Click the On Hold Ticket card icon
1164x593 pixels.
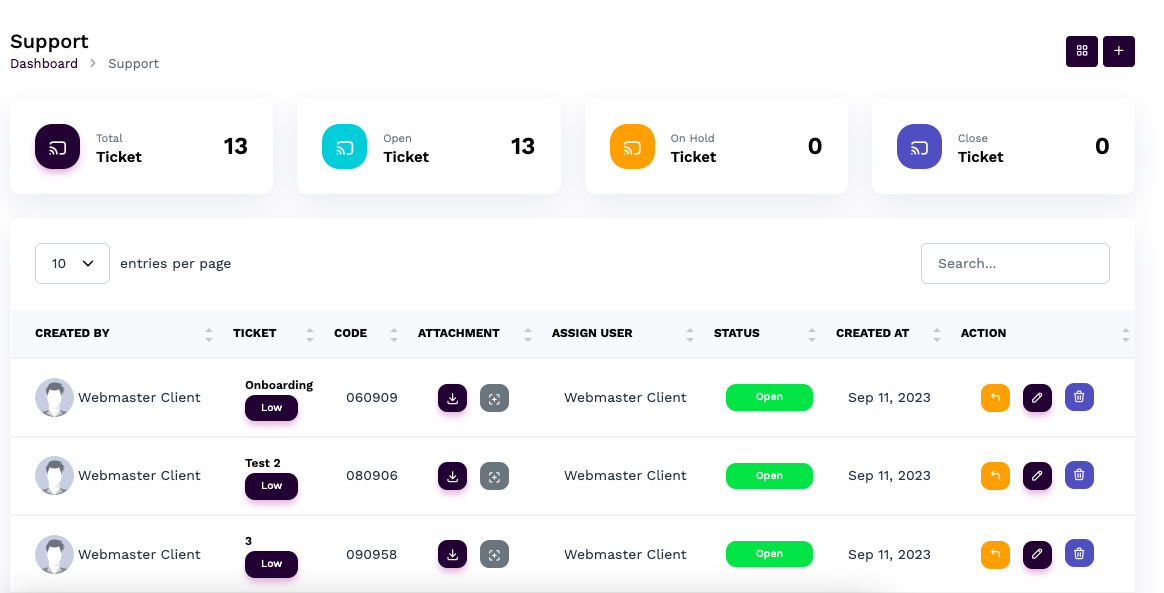tap(631, 146)
